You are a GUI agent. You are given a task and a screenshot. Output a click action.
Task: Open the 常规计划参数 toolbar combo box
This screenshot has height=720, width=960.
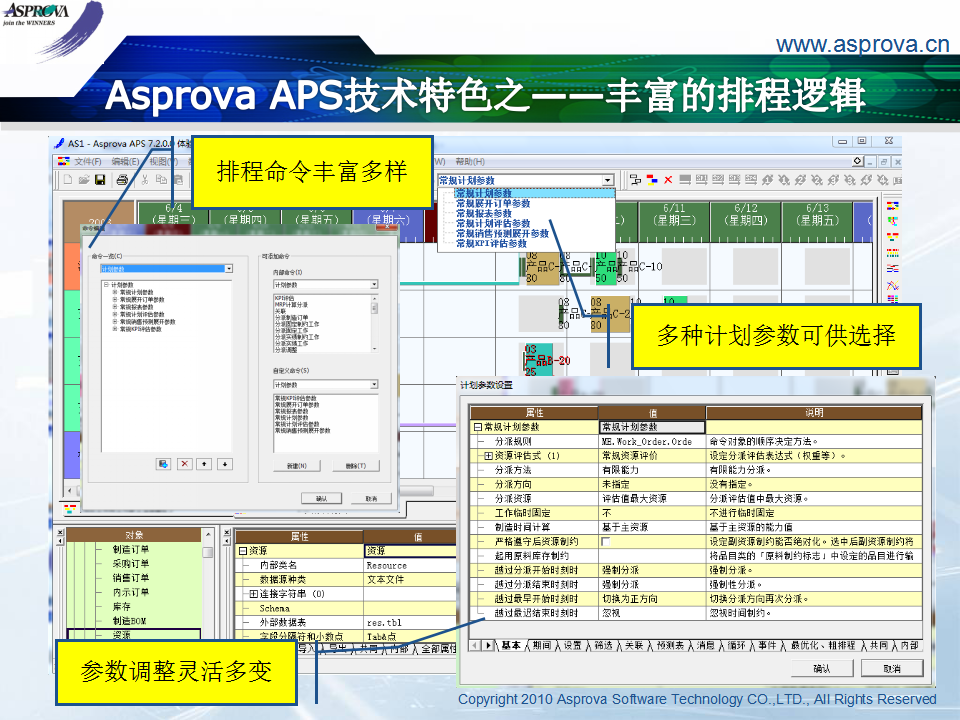tap(525, 180)
